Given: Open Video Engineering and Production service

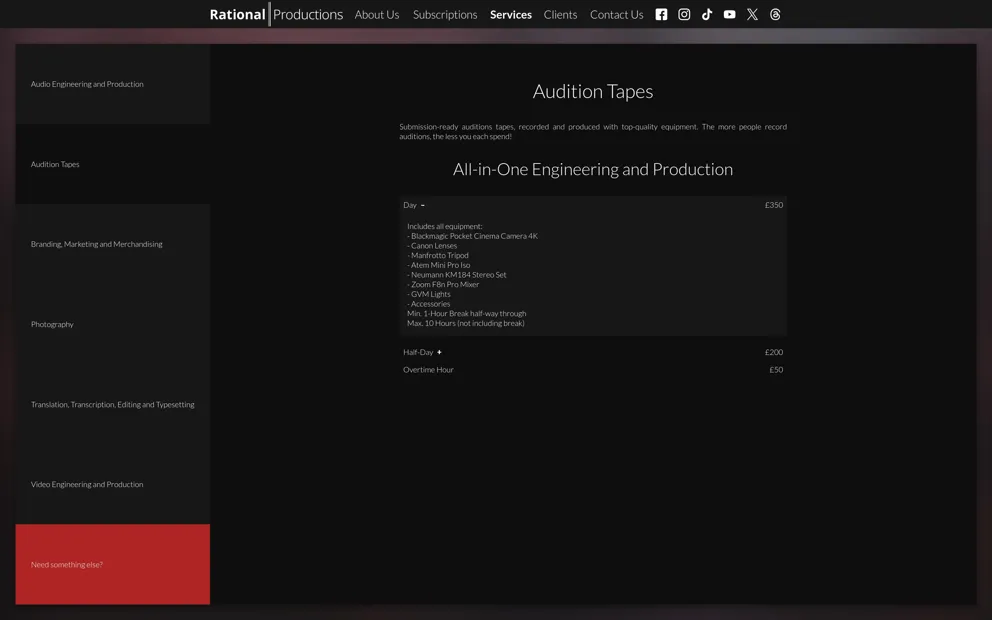Looking at the screenshot, I should (112, 484).
